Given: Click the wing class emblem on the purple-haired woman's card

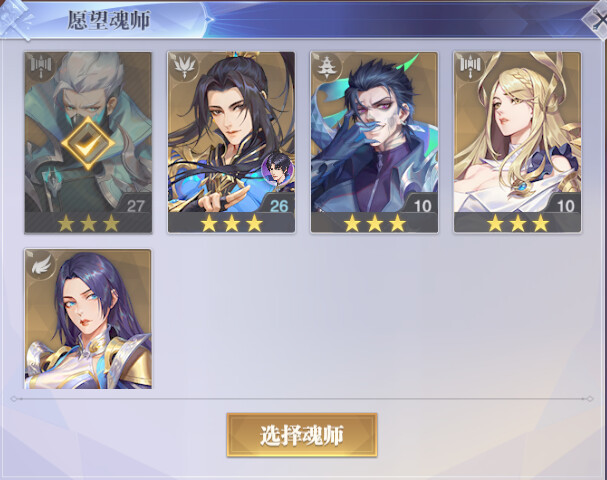Looking at the screenshot, I should (x=41, y=265).
